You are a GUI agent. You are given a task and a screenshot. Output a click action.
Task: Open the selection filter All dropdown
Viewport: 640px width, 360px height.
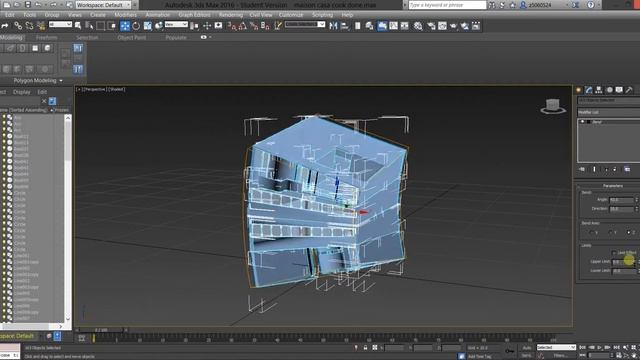(60, 24)
